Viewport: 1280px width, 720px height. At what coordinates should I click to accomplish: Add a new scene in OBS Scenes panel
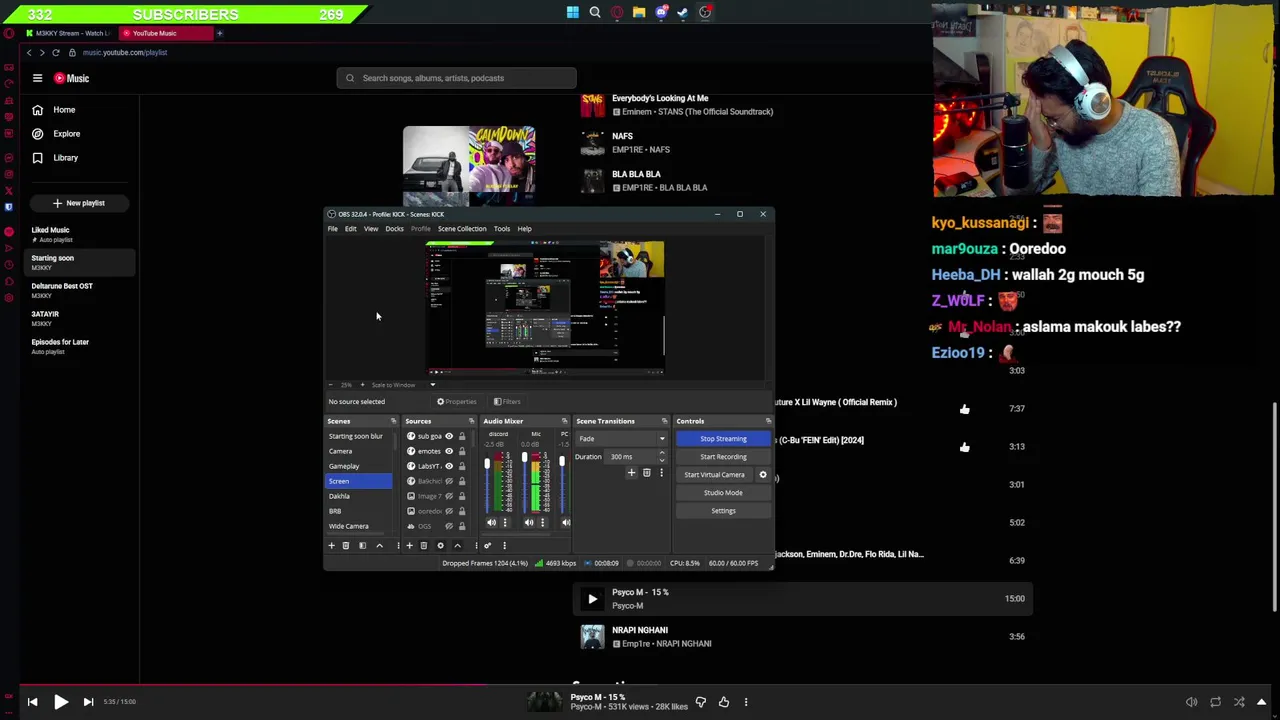coord(331,546)
